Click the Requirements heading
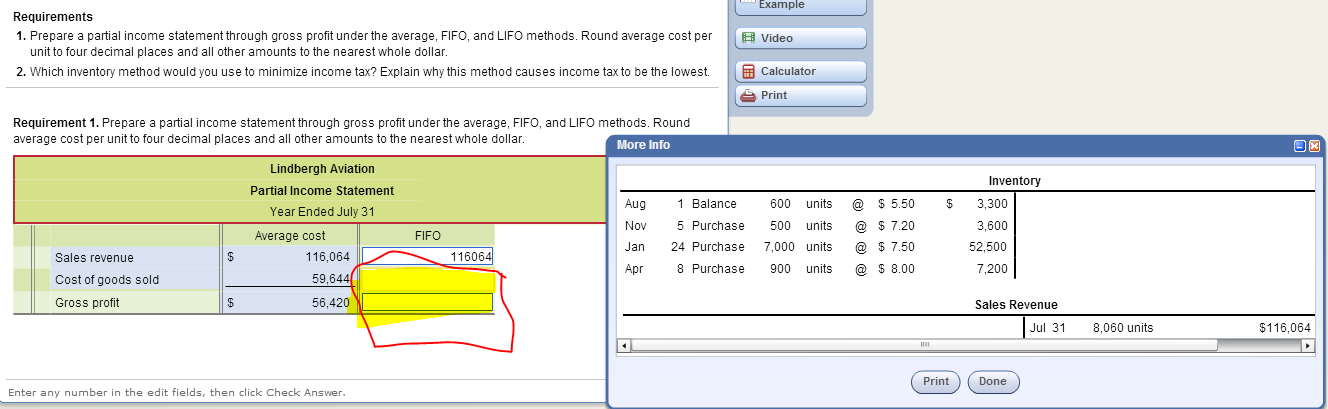1328x409 pixels. coord(53,17)
